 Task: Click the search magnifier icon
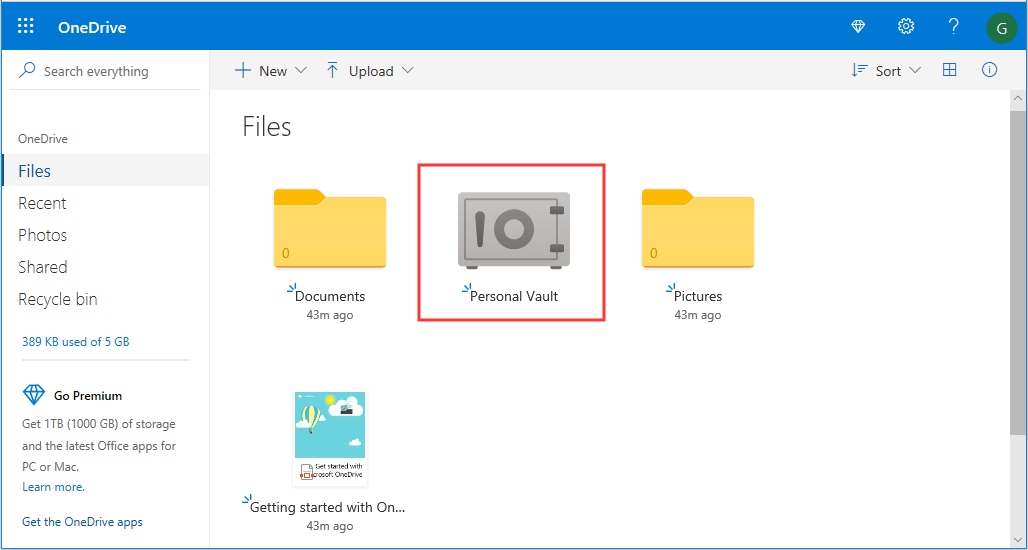[27, 70]
